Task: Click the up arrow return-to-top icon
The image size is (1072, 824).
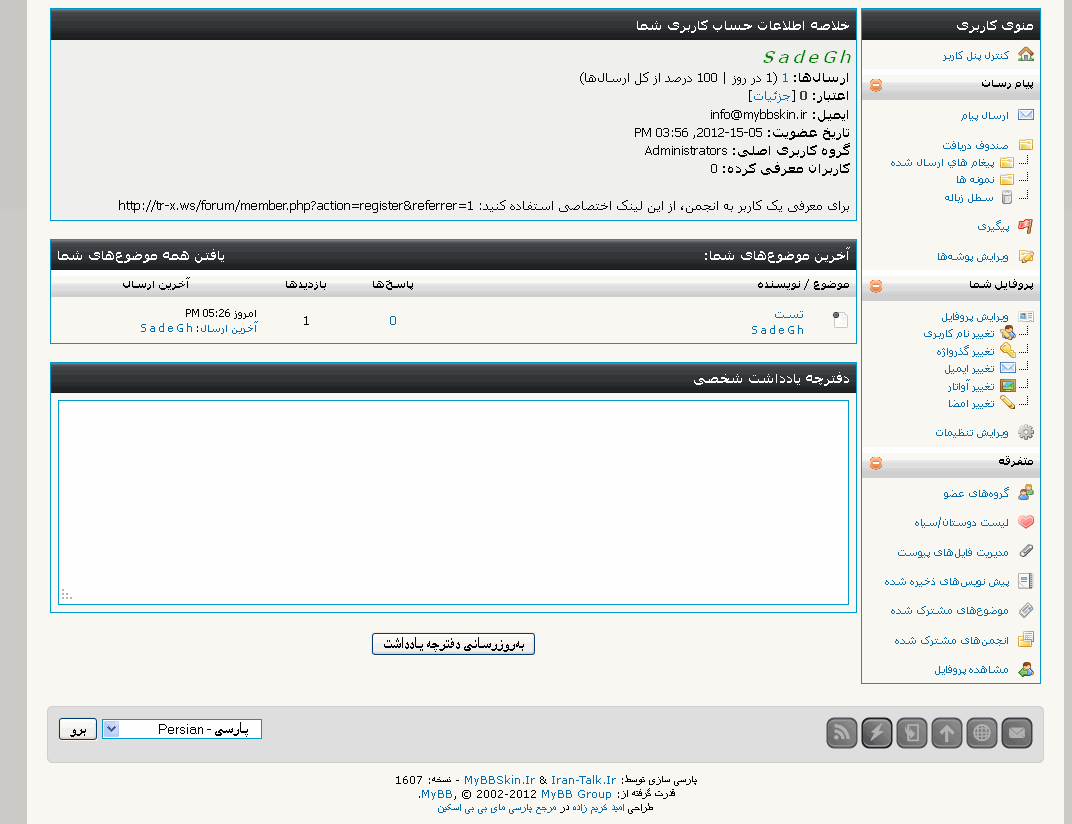Action: click(946, 733)
